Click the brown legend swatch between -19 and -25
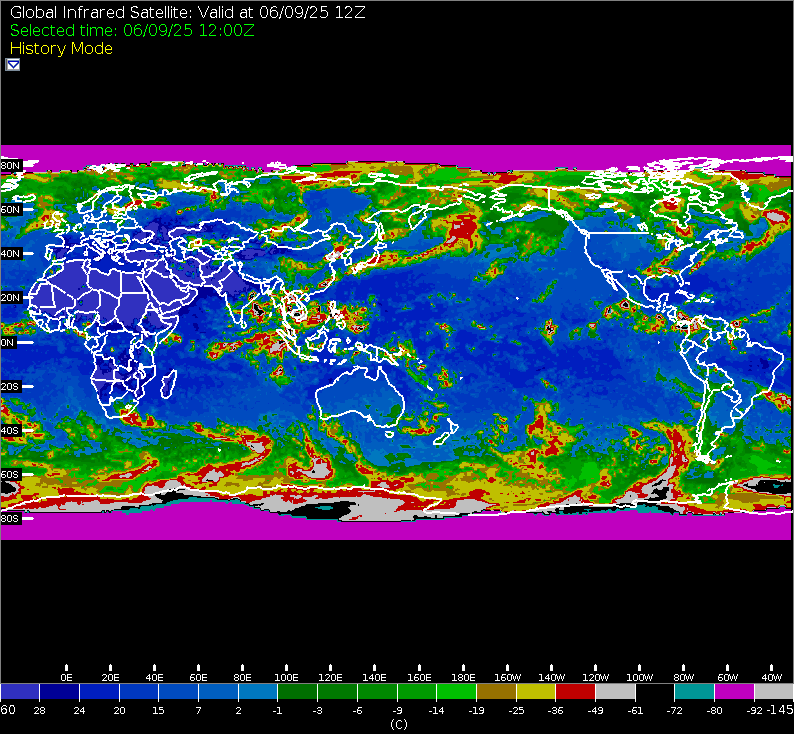Image resolution: width=794 pixels, height=734 pixels. (x=496, y=691)
